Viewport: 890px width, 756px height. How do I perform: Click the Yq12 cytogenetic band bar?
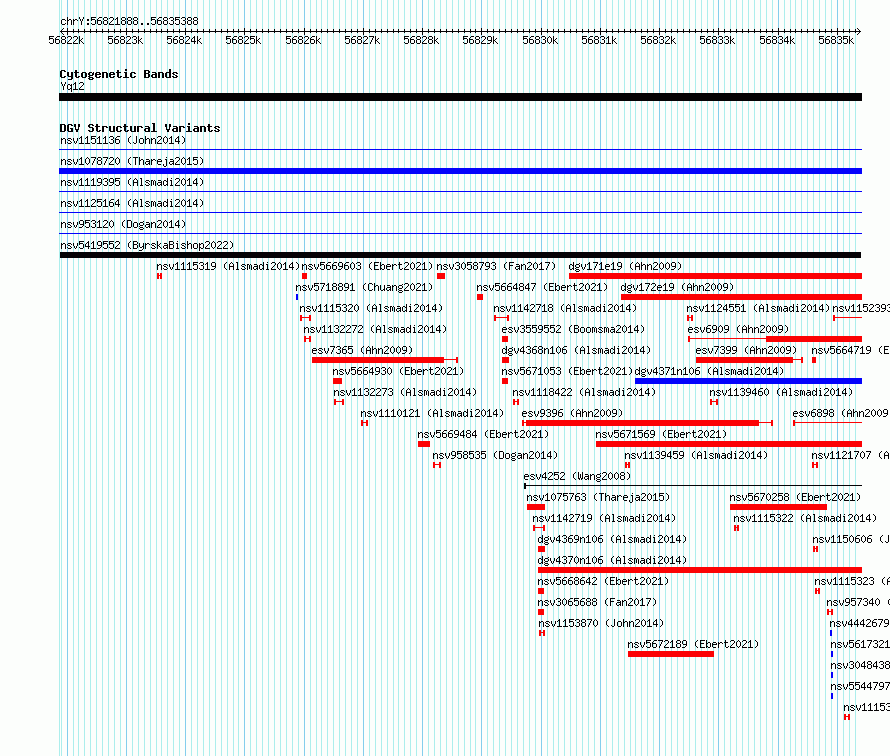460,97
